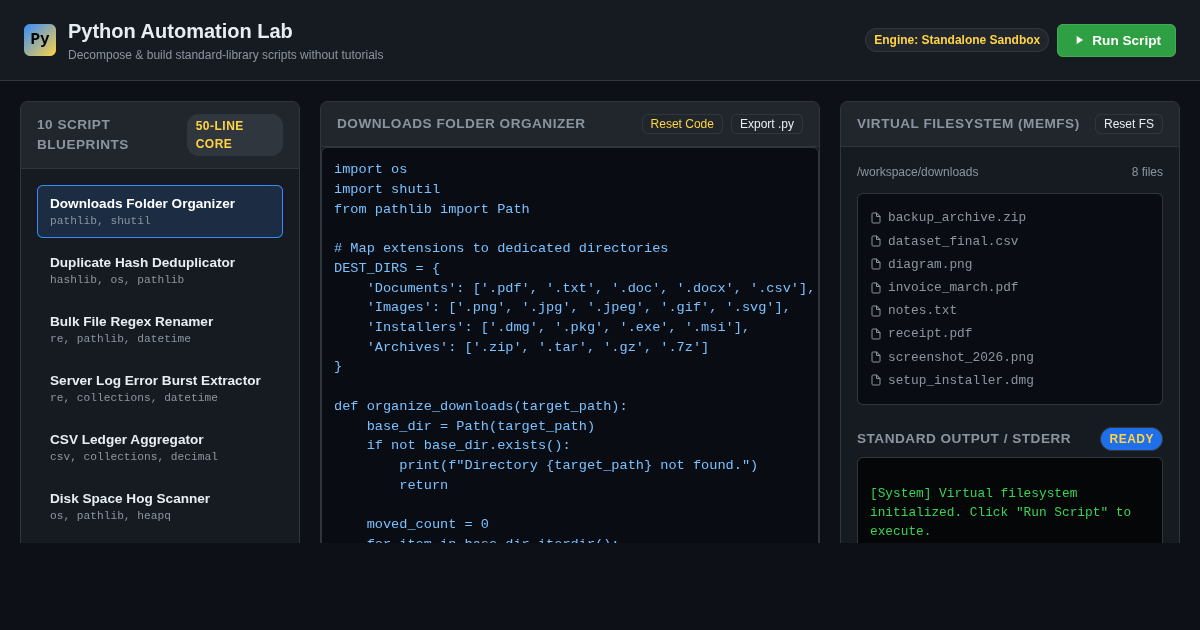1200x630 pixels.
Task: Click the 'def organize_downloads(target_path):' line
Action: (481, 406)
